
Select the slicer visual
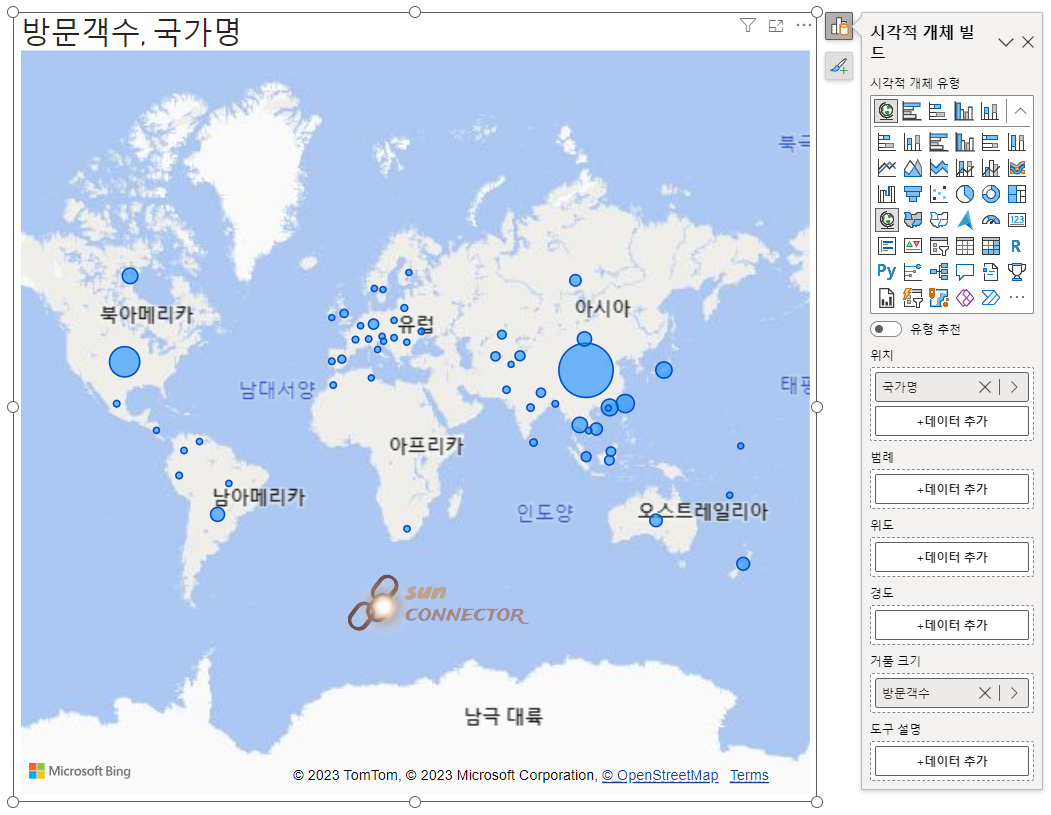click(x=938, y=246)
